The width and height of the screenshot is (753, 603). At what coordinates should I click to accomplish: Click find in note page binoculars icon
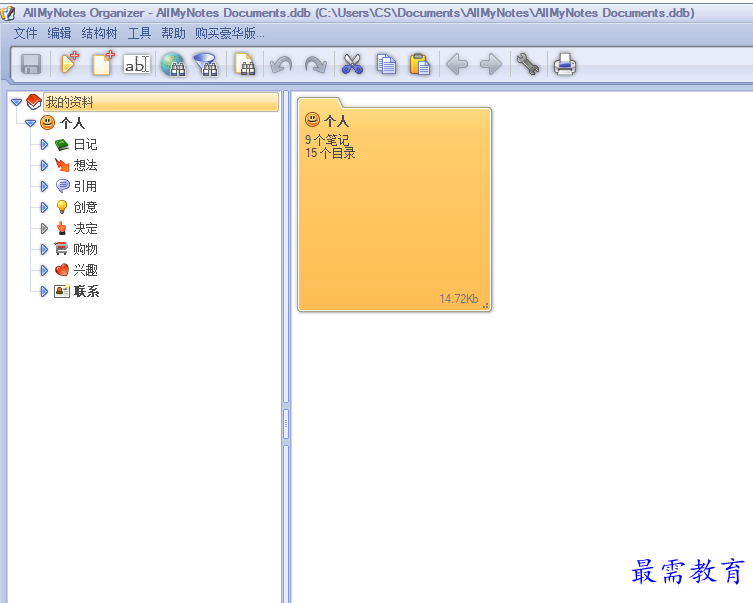coord(245,64)
